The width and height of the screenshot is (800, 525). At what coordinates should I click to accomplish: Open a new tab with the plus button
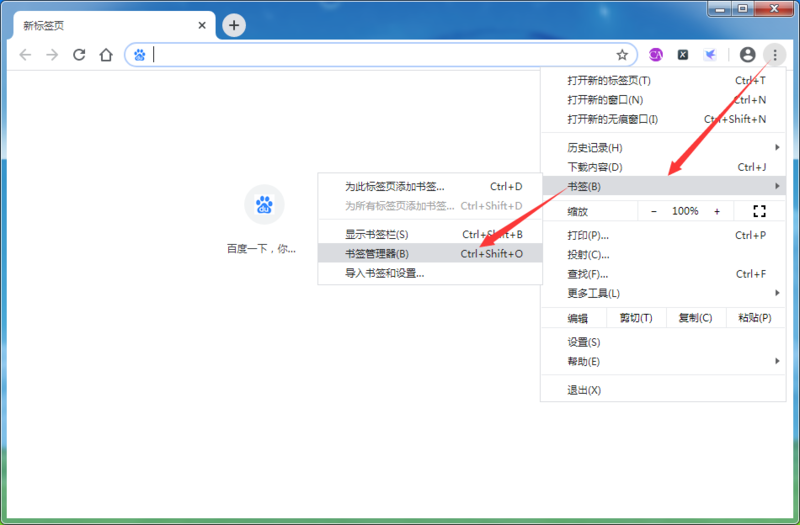point(234,25)
